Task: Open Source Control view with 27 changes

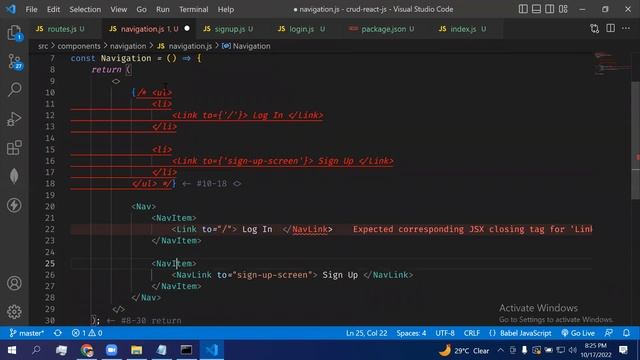Action: pos(15,62)
